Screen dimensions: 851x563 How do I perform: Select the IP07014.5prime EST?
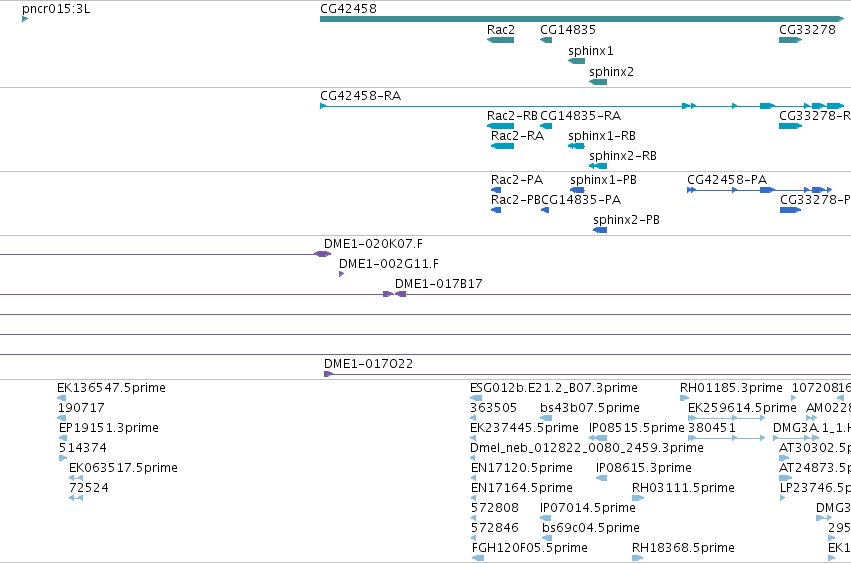tap(545, 518)
